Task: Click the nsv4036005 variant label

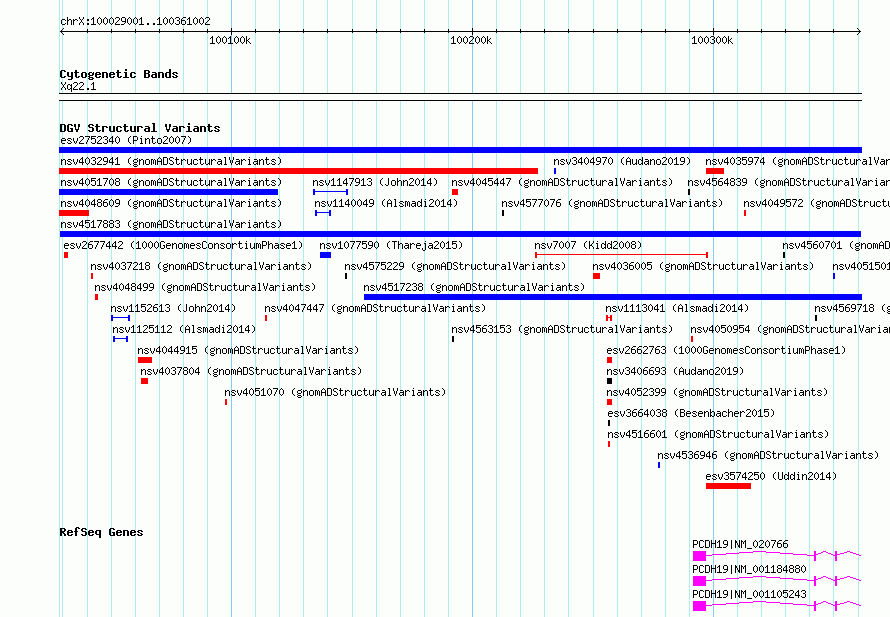Action: pyautogui.click(x=703, y=266)
